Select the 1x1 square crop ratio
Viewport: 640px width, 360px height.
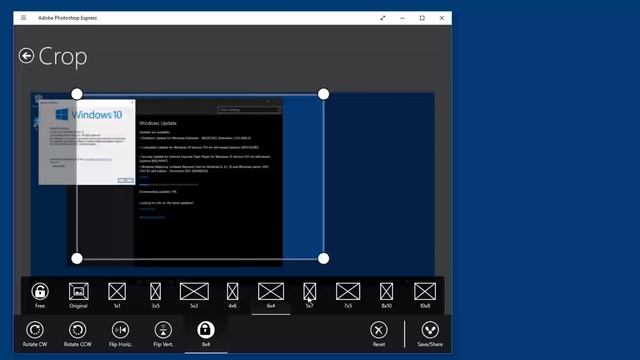[x=117, y=295]
